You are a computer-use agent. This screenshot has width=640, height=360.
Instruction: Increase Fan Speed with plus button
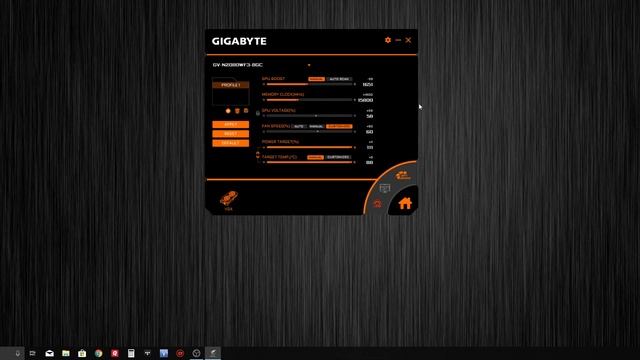pyautogui.click(x=355, y=131)
